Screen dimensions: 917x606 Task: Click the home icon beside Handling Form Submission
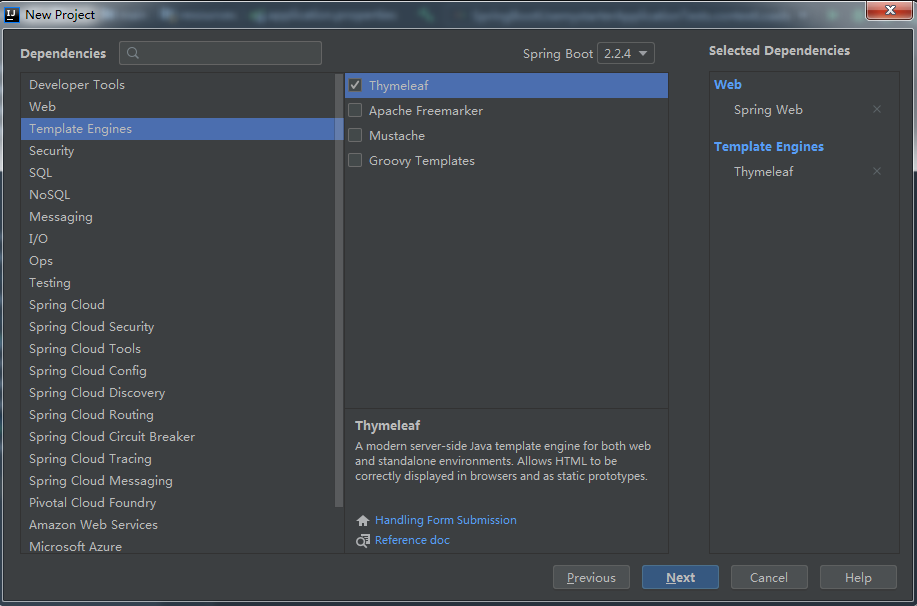pyautogui.click(x=363, y=521)
